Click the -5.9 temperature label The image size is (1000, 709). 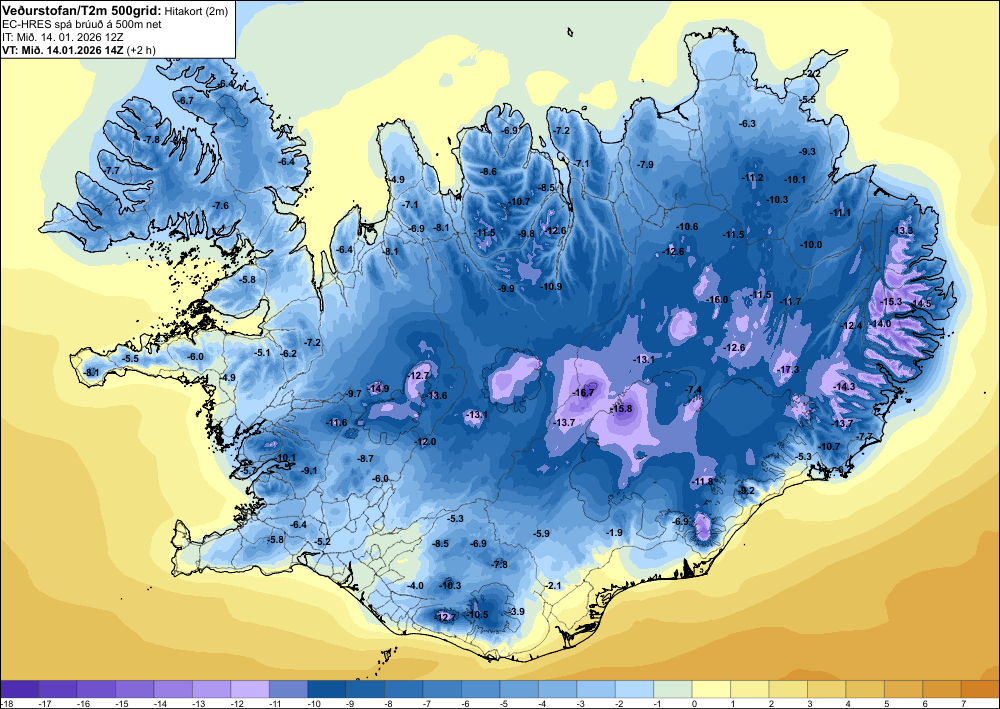click(541, 533)
